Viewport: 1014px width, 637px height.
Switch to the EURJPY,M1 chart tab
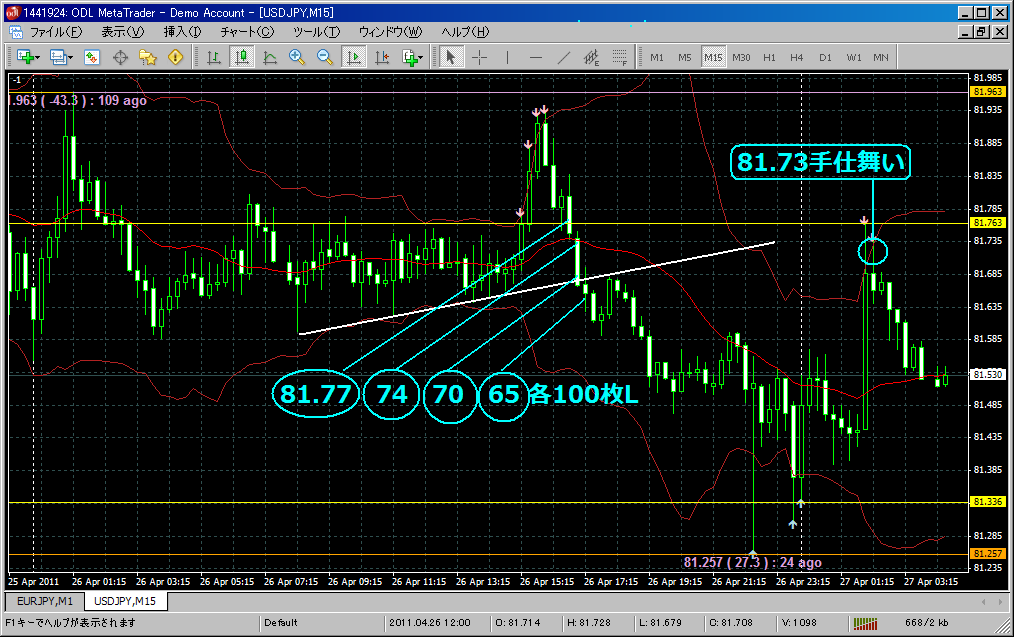coord(43,601)
